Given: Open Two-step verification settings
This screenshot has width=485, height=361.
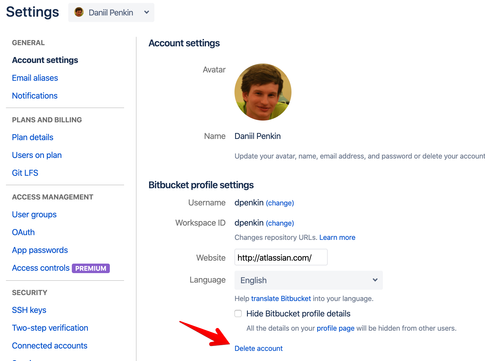Looking at the screenshot, I should [x=50, y=328].
